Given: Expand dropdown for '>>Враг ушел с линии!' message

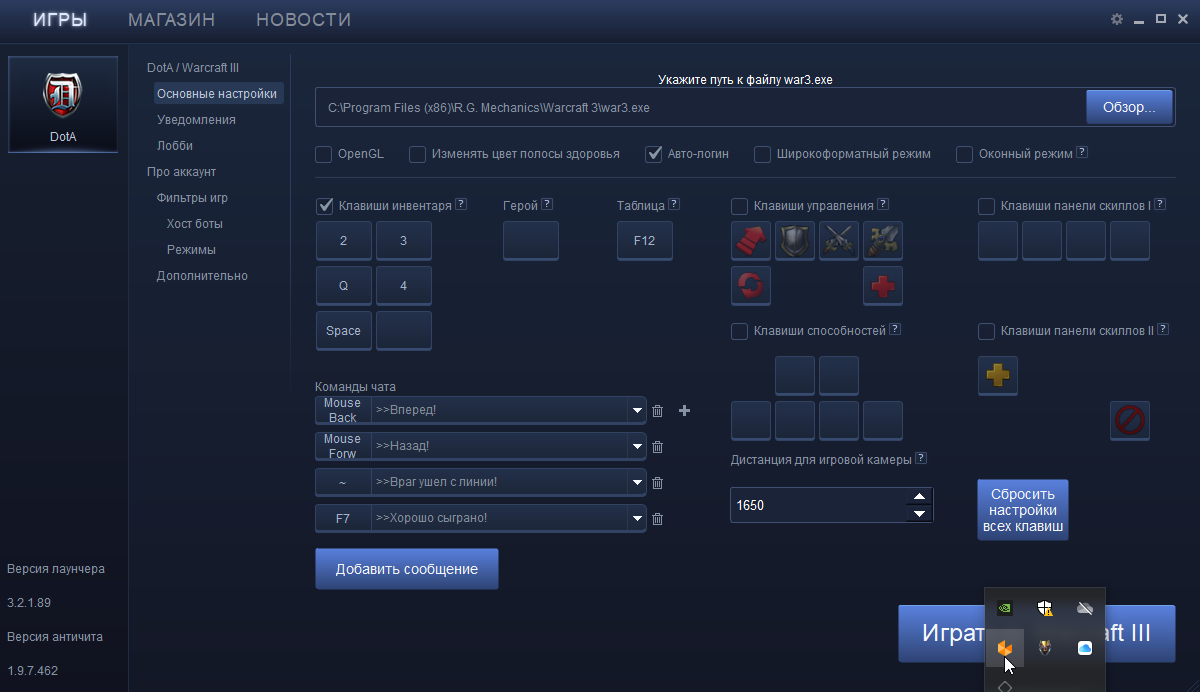Looking at the screenshot, I should point(637,483).
